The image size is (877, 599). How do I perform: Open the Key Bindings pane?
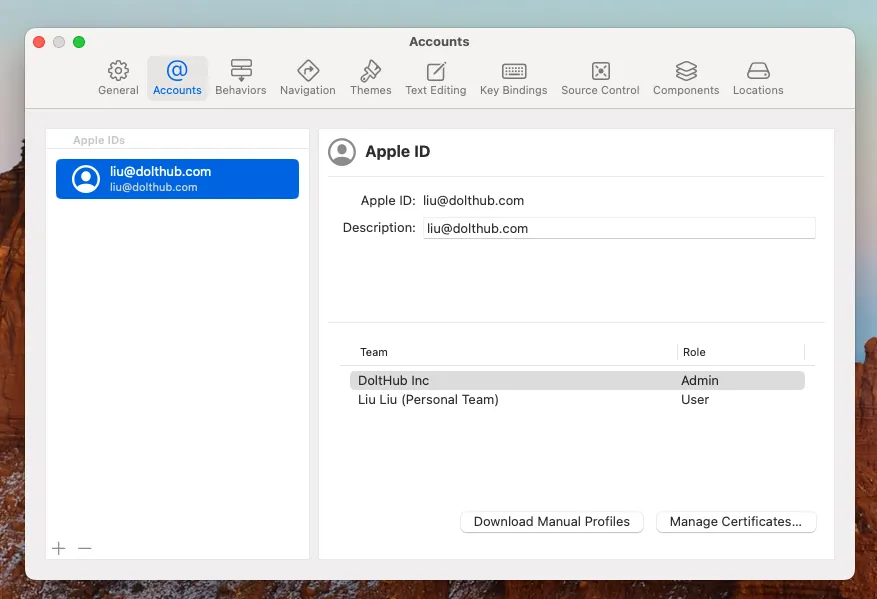pos(513,77)
